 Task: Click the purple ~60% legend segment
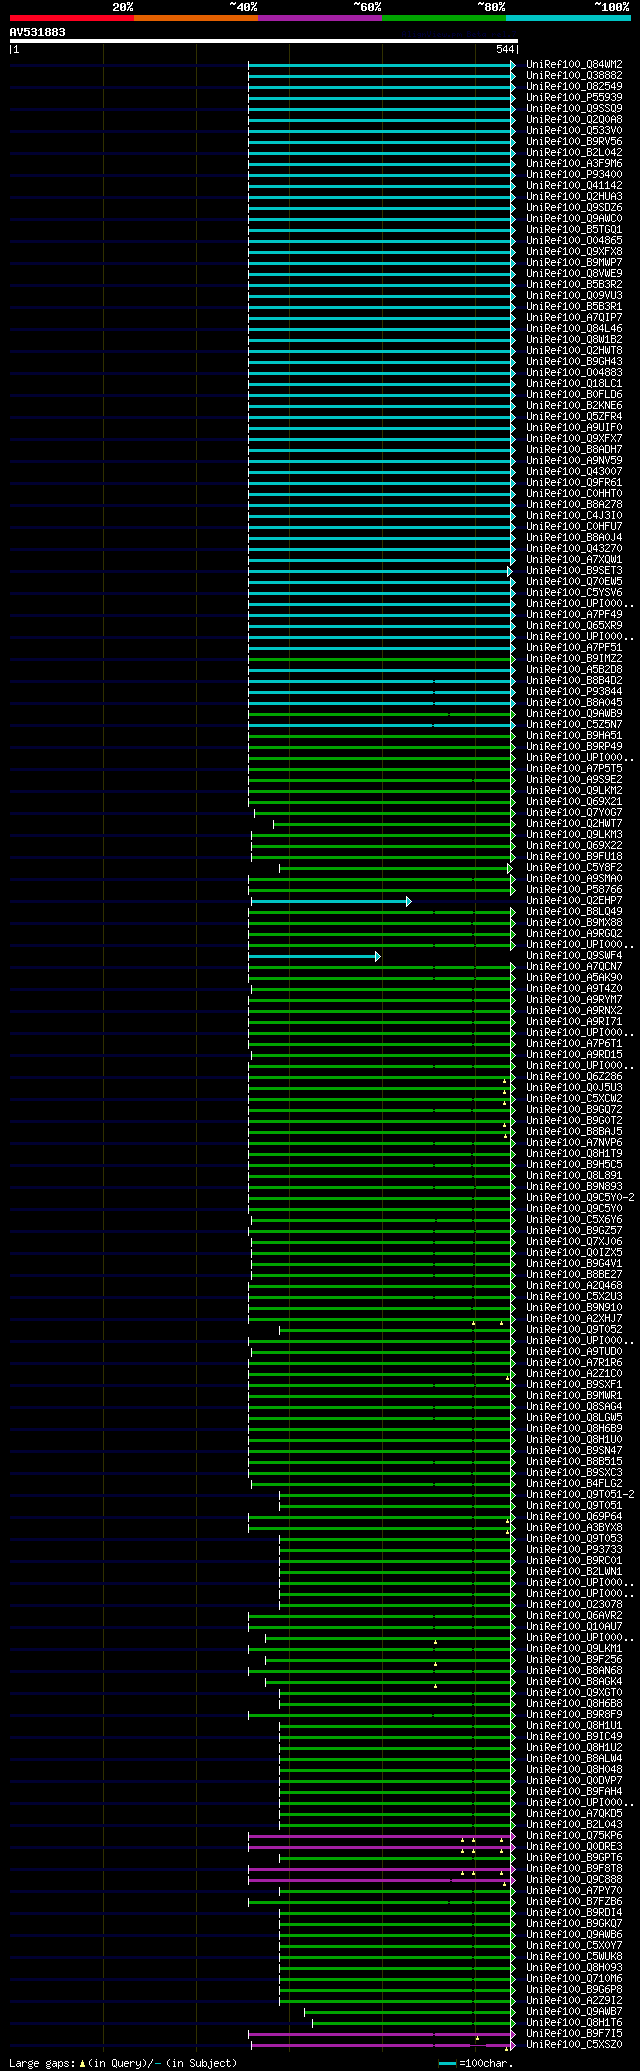point(319,18)
